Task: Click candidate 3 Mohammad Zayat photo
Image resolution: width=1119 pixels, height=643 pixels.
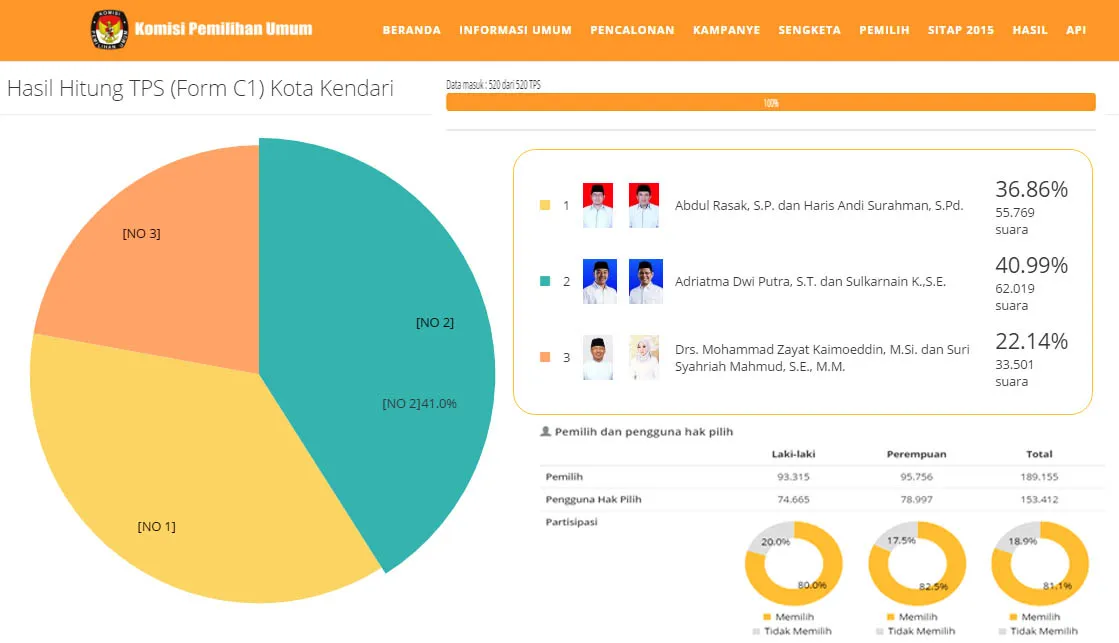Action: 598,357
